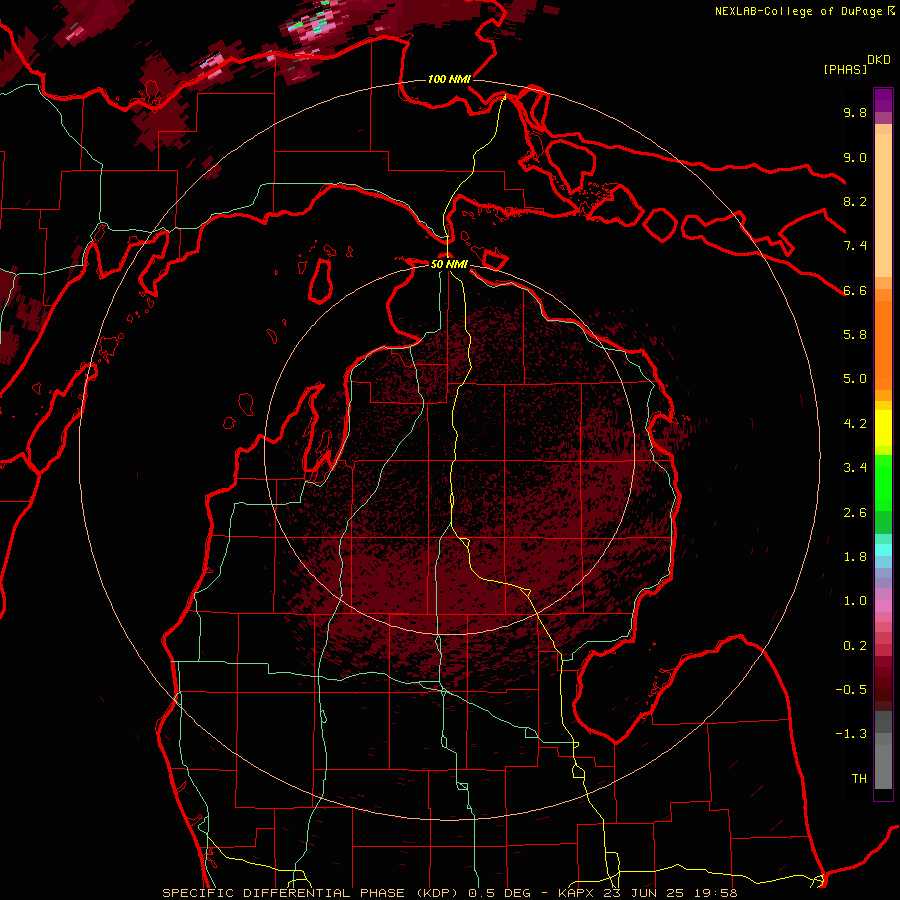Click the 0.2 value on color scale
Image resolution: width=900 pixels, height=900 pixels.
(x=855, y=646)
